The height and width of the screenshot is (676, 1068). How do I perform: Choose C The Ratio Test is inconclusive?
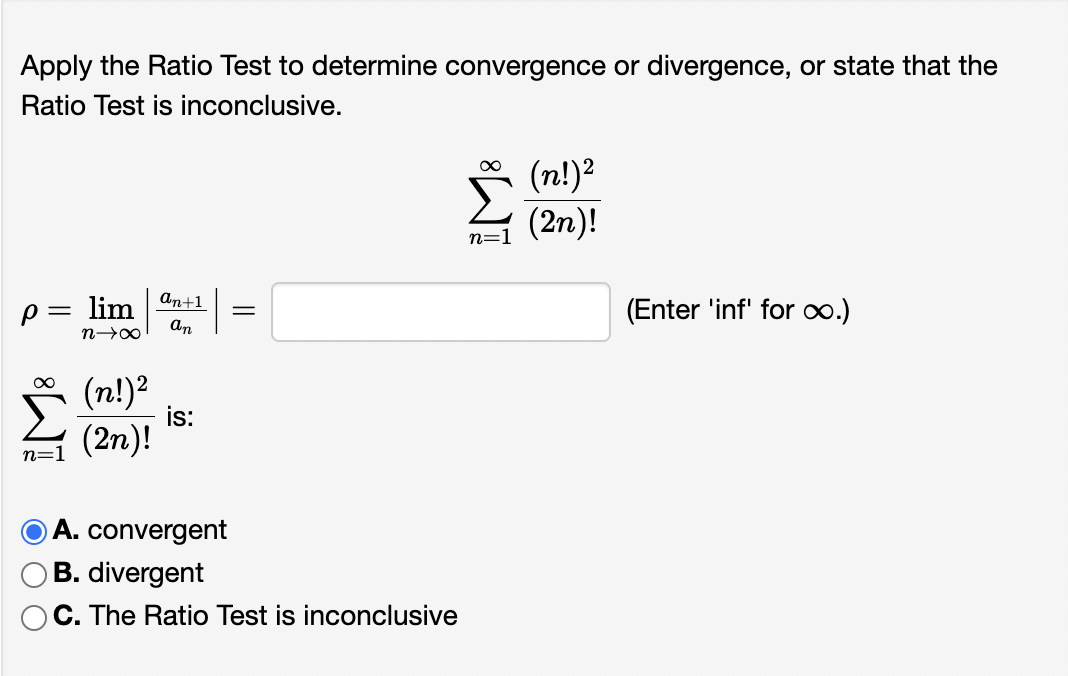[x=34, y=616]
